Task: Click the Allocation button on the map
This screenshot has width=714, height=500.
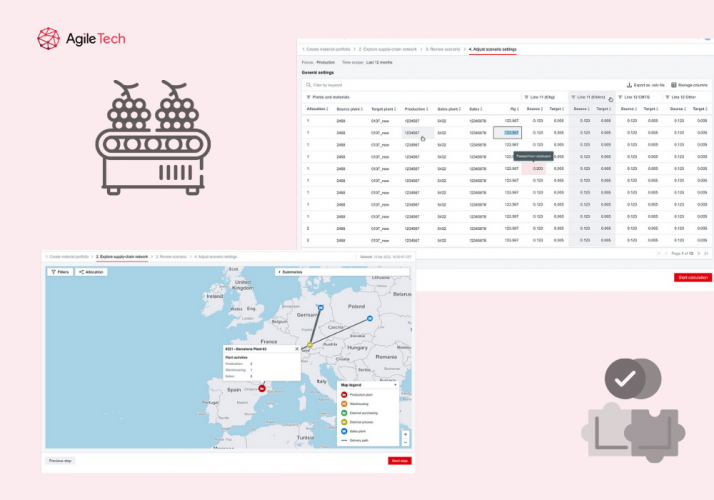Action: pyautogui.click(x=92, y=272)
